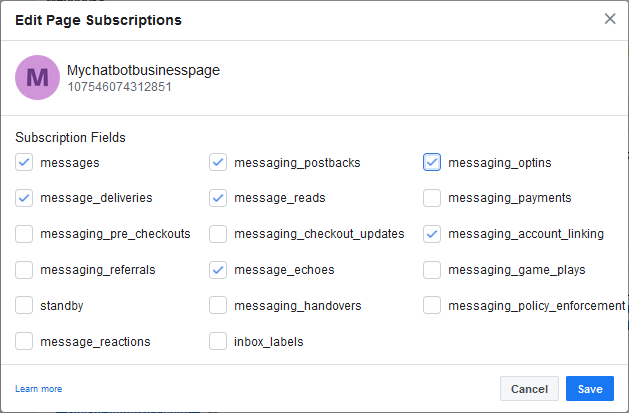Disable the messaging_optins checkbox

pyautogui.click(x=432, y=162)
